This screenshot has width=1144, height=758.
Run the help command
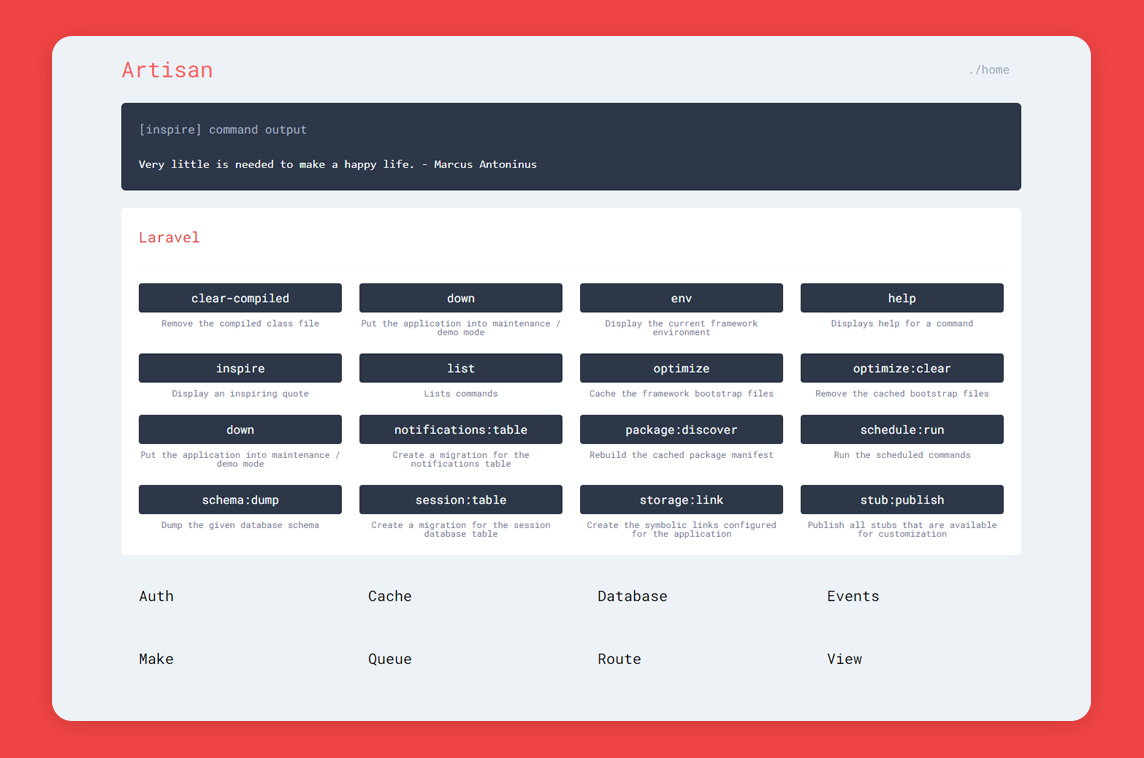click(902, 298)
